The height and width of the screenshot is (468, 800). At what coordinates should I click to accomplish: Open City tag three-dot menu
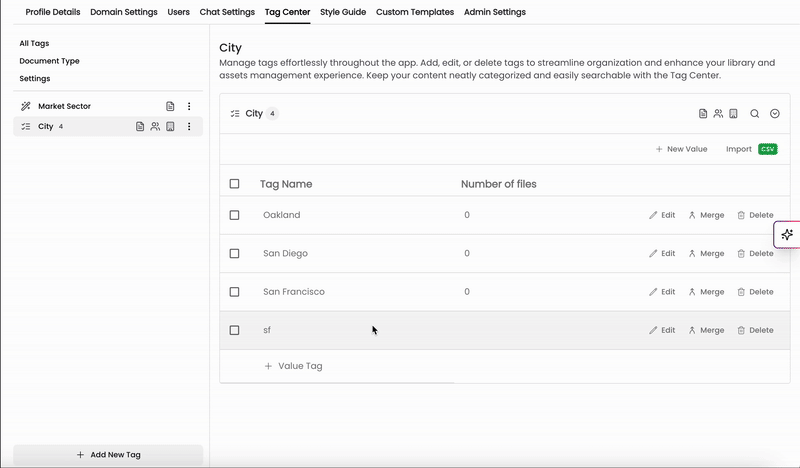189,127
